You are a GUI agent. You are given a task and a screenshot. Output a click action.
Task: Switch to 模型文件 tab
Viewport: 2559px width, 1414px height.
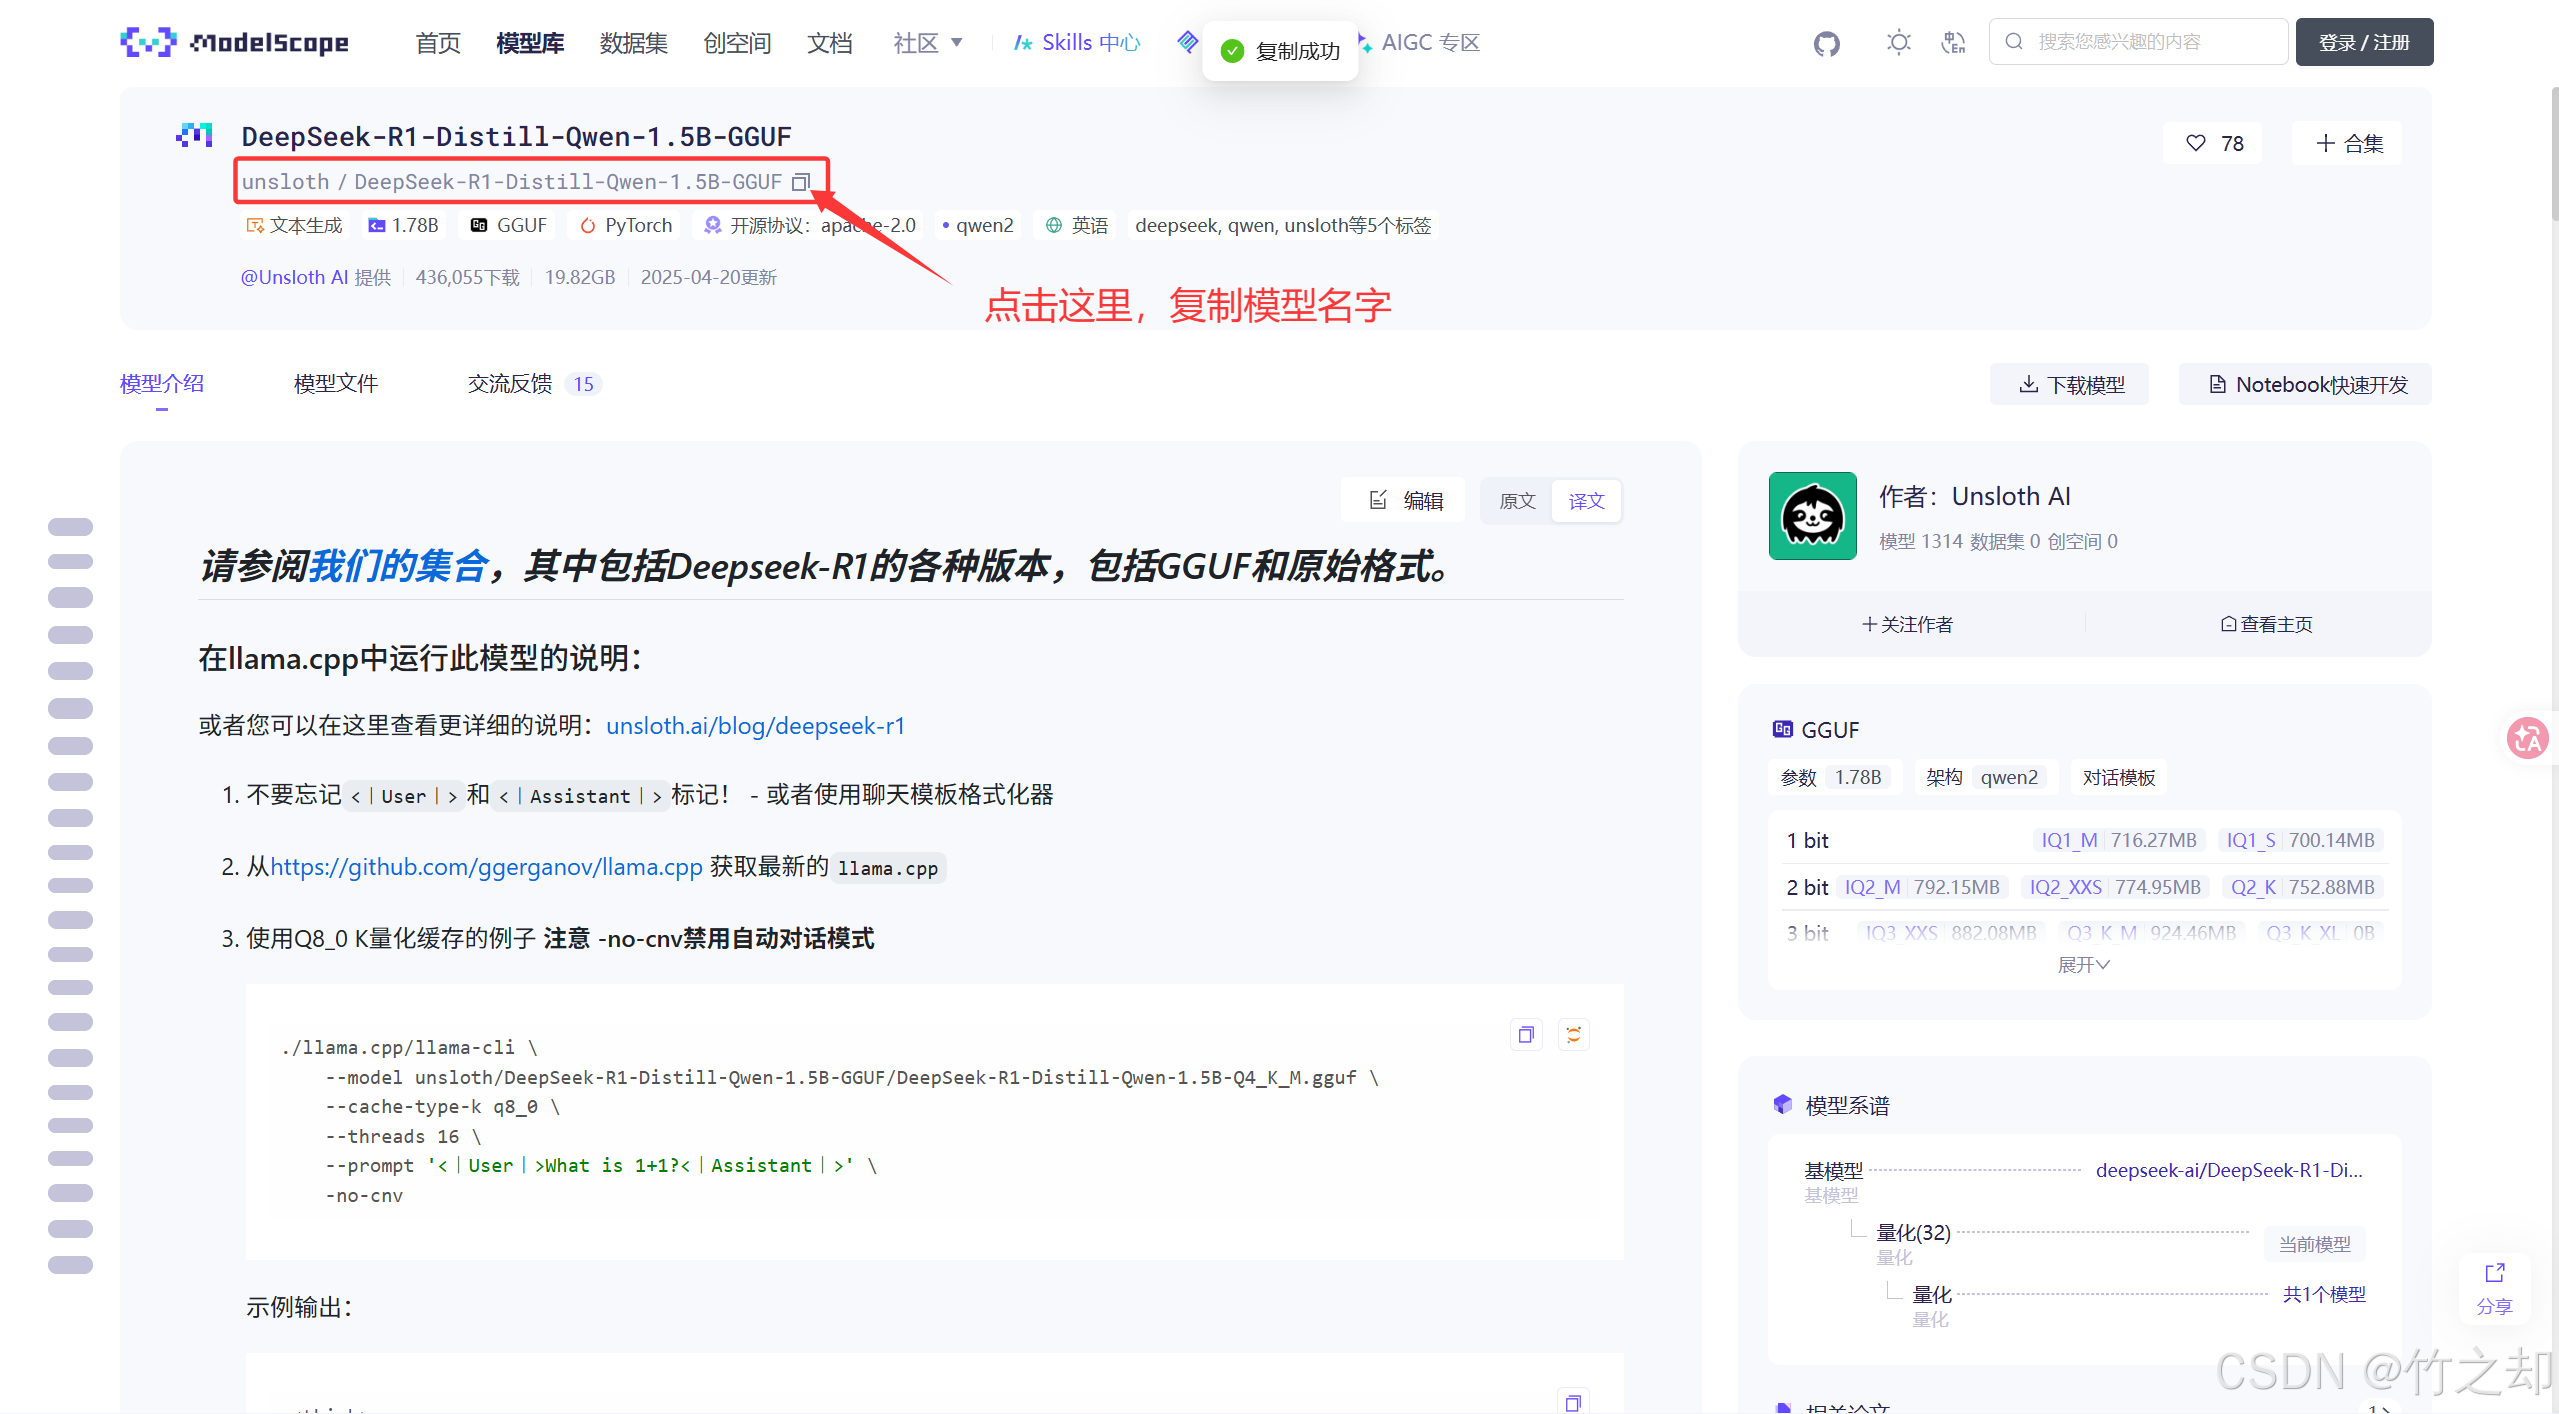pyautogui.click(x=335, y=384)
